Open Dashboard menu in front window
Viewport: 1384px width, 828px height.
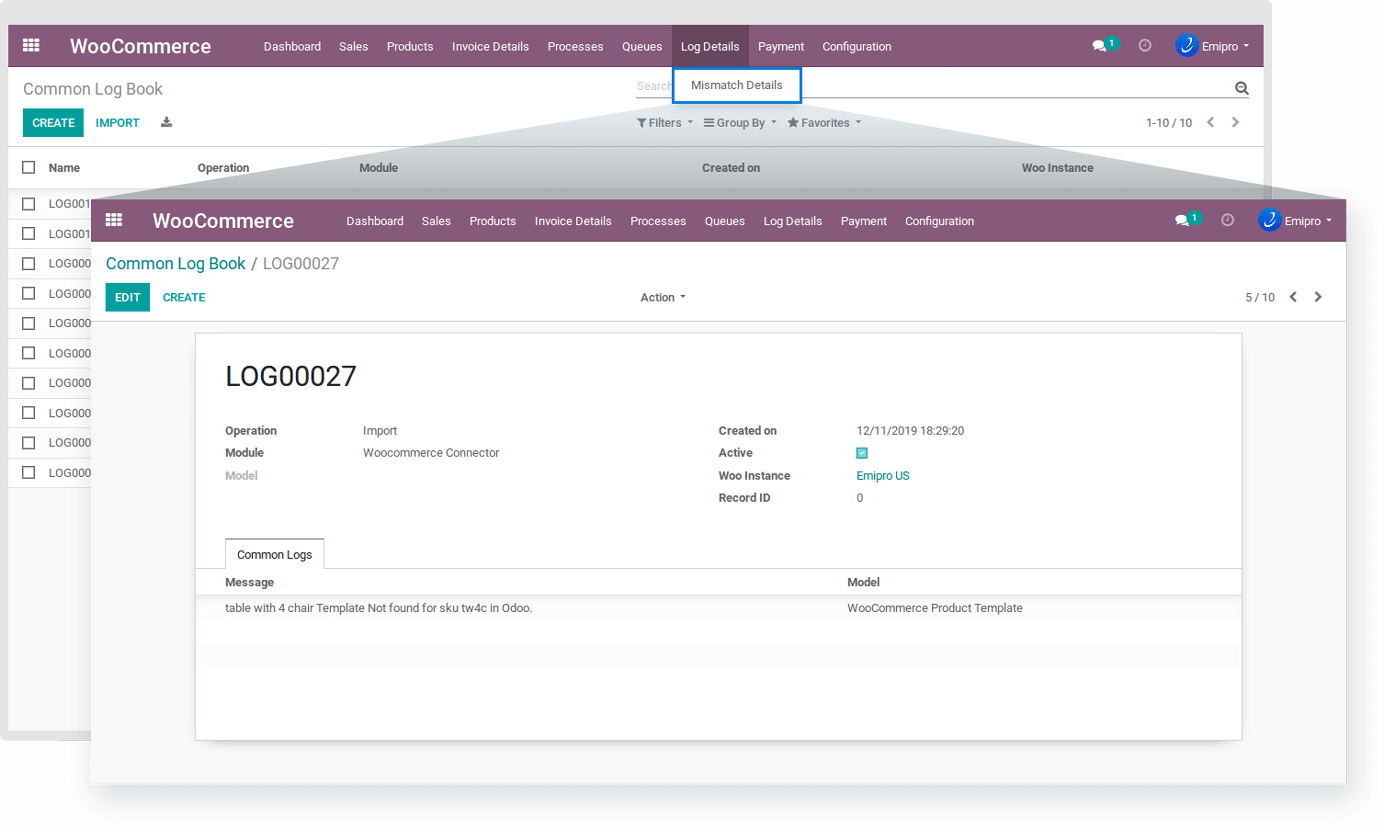pos(375,221)
